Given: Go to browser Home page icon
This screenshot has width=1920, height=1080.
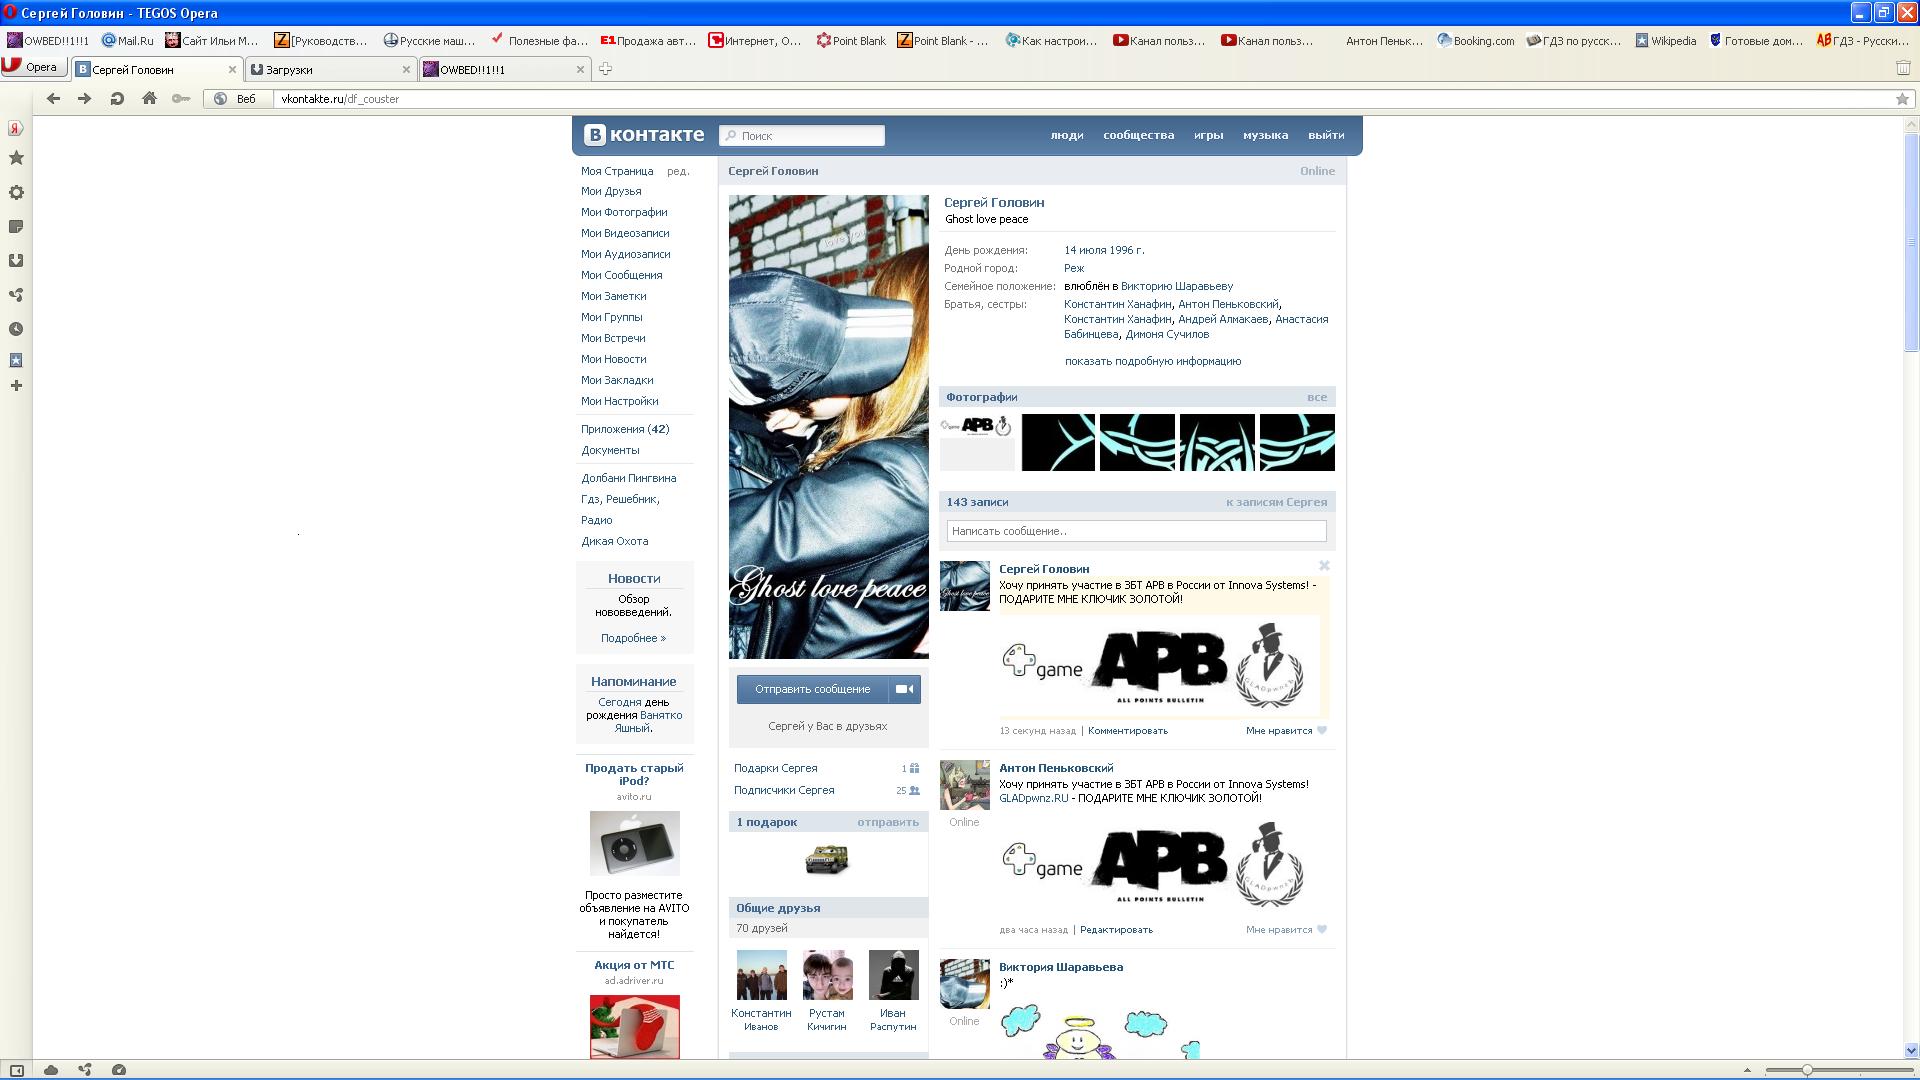Looking at the screenshot, I should (149, 99).
